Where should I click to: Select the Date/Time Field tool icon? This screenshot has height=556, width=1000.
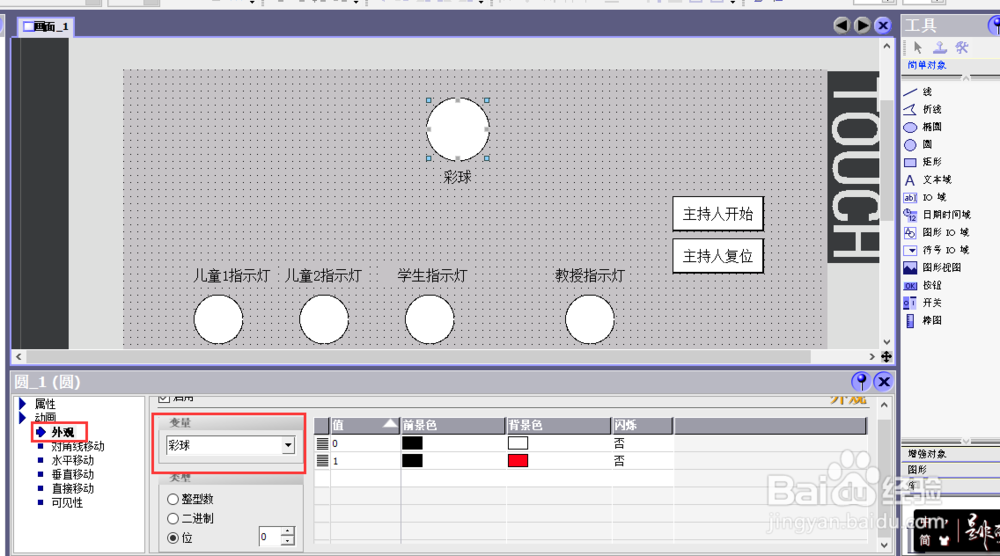tap(910, 215)
